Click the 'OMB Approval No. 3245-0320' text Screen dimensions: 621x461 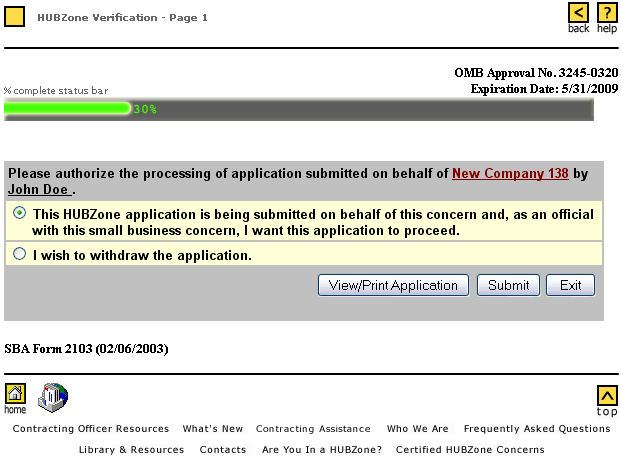pos(536,73)
